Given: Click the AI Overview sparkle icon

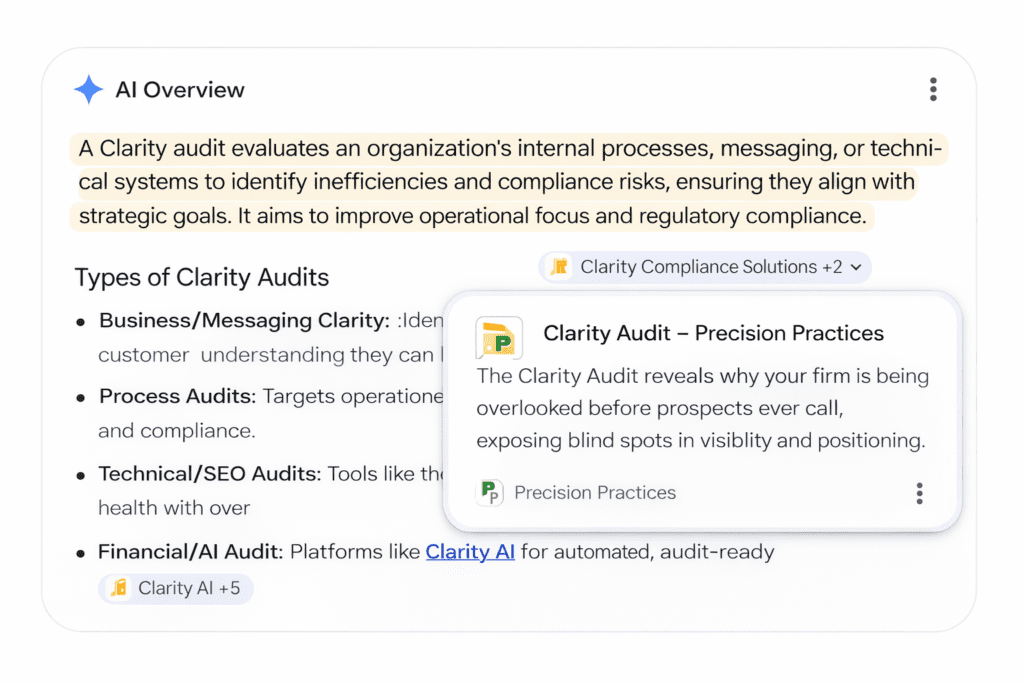Looking at the screenshot, I should pyautogui.click(x=88, y=89).
